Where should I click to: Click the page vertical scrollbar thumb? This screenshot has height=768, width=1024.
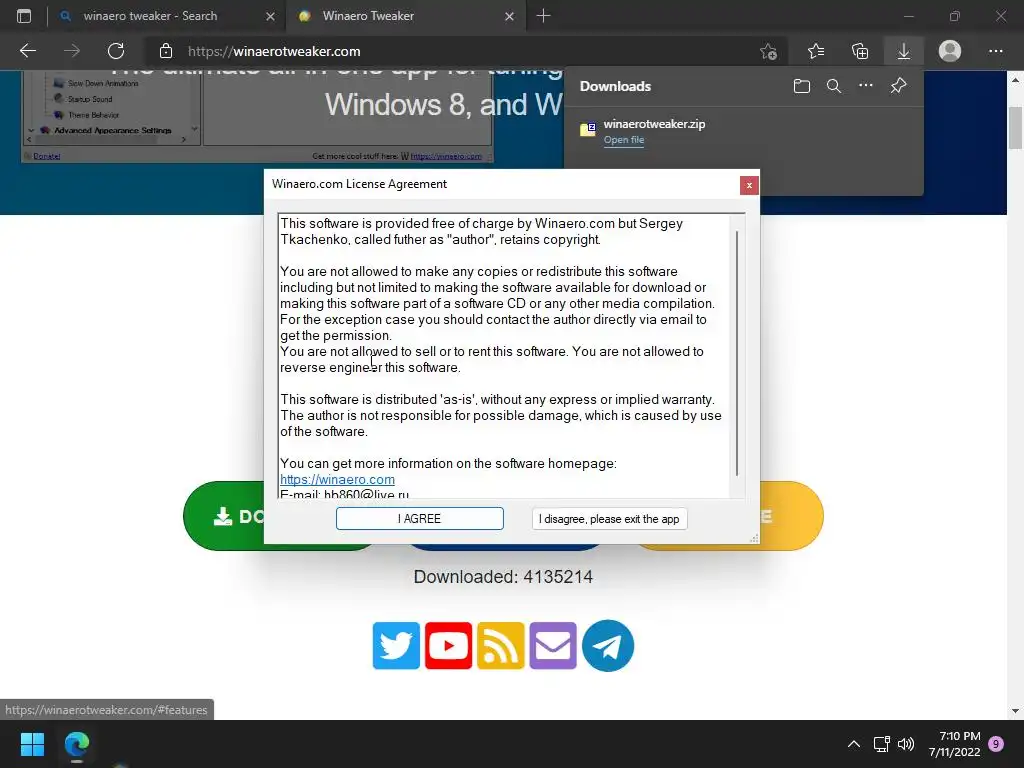point(1015,127)
